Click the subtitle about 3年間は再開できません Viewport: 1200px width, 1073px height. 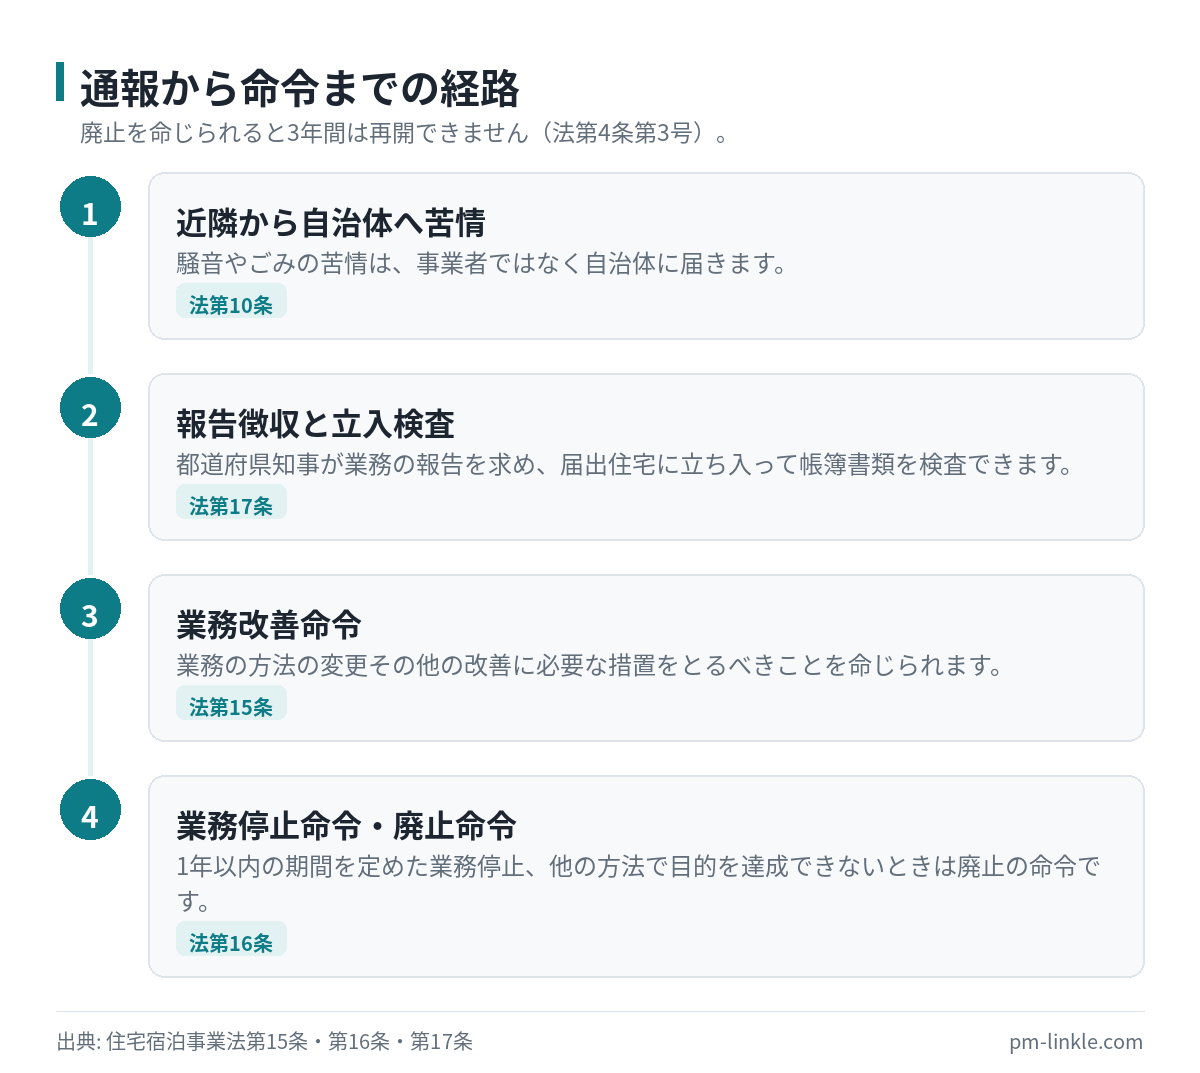[405, 133]
